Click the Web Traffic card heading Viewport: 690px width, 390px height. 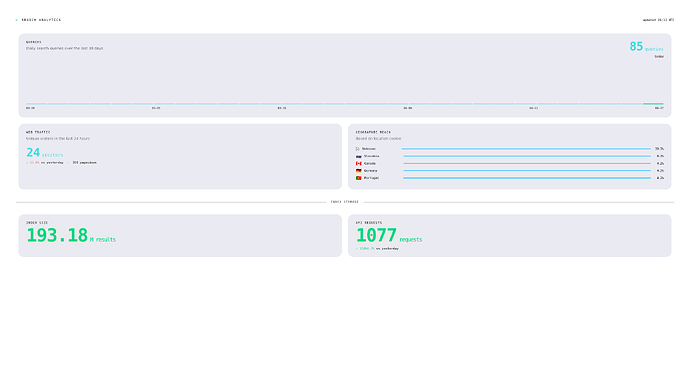tap(38, 132)
